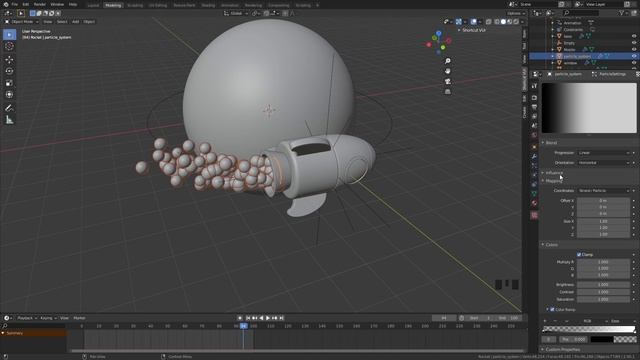Image resolution: width=640 pixels, height=360 pixels.
Task: Expand the Custom Properties panel
Action: (x=562, y=350)
